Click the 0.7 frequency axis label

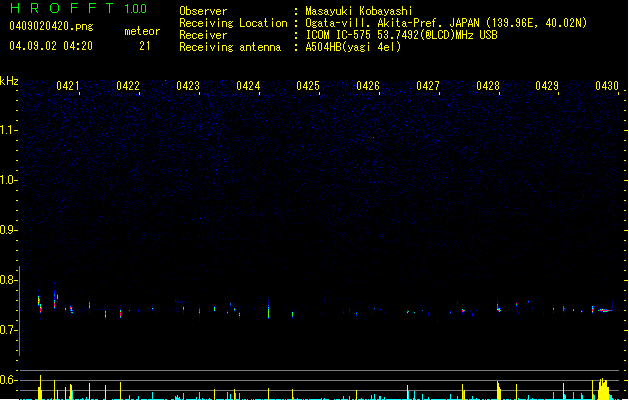[x=8, y=330]
